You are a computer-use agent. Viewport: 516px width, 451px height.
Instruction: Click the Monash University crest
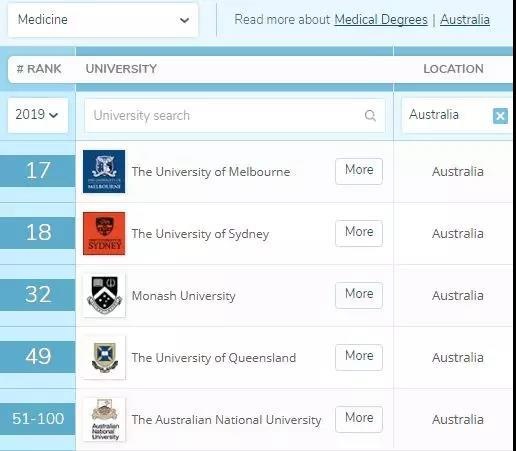104,295
